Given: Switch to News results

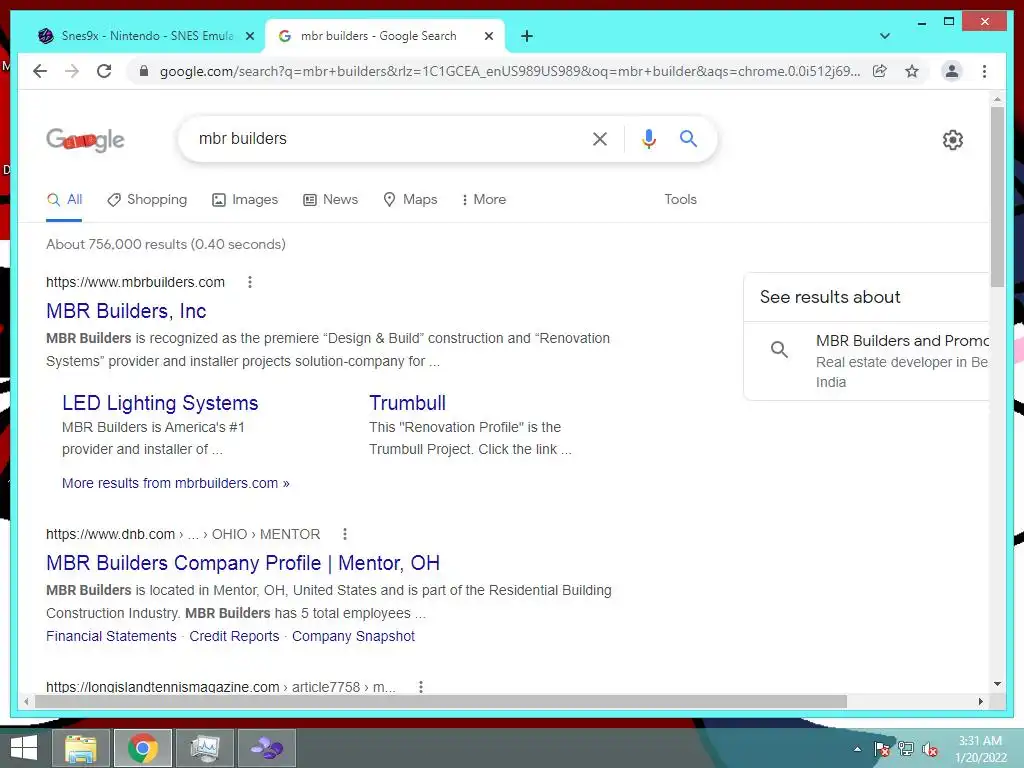Looking at the screenshot, I should (330, 199).
